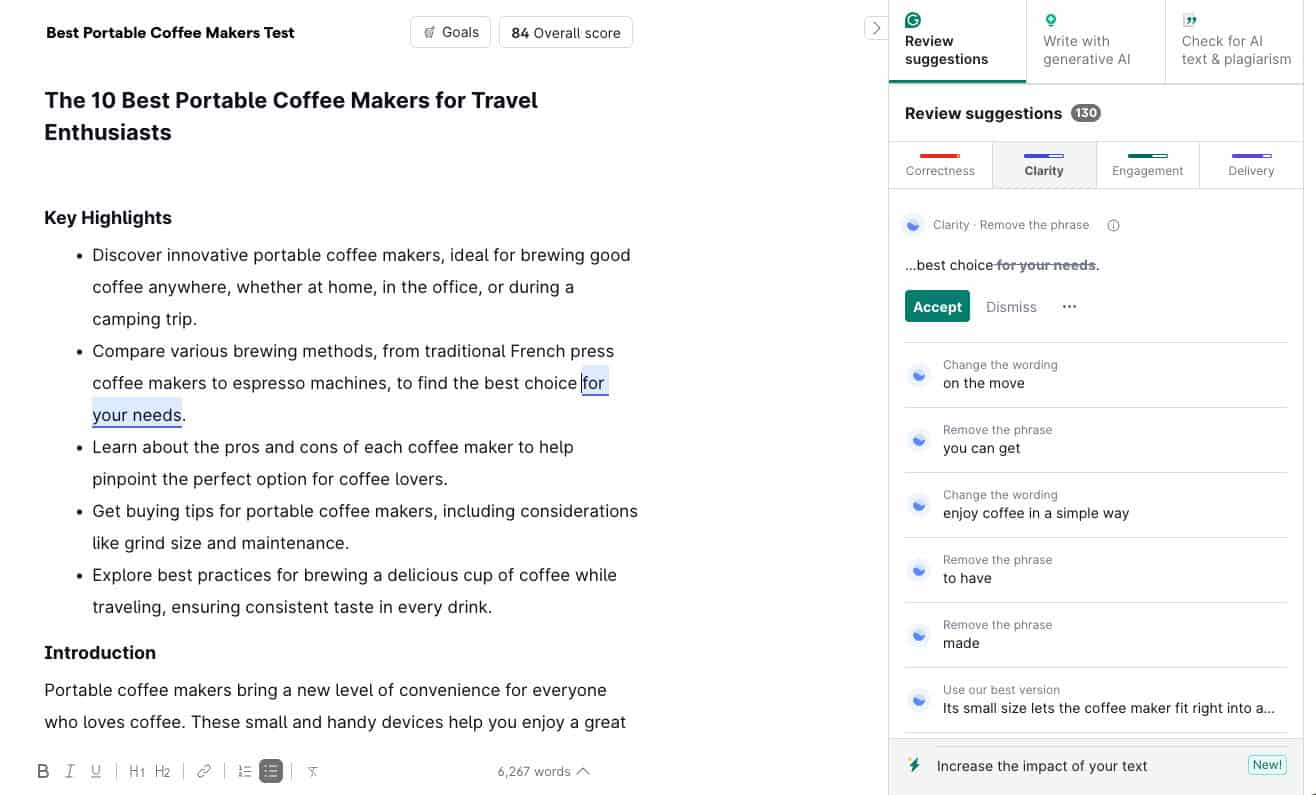1316x795 pixels.
Task: Toggle bold formatting in bottom toolbar
Action: click(x=43, y=771)
